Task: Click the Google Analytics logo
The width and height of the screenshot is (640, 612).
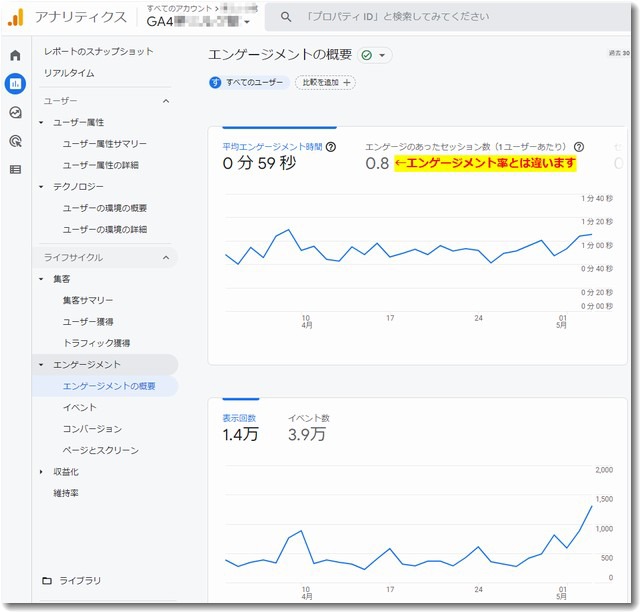Action: click(x=16, y=17)
